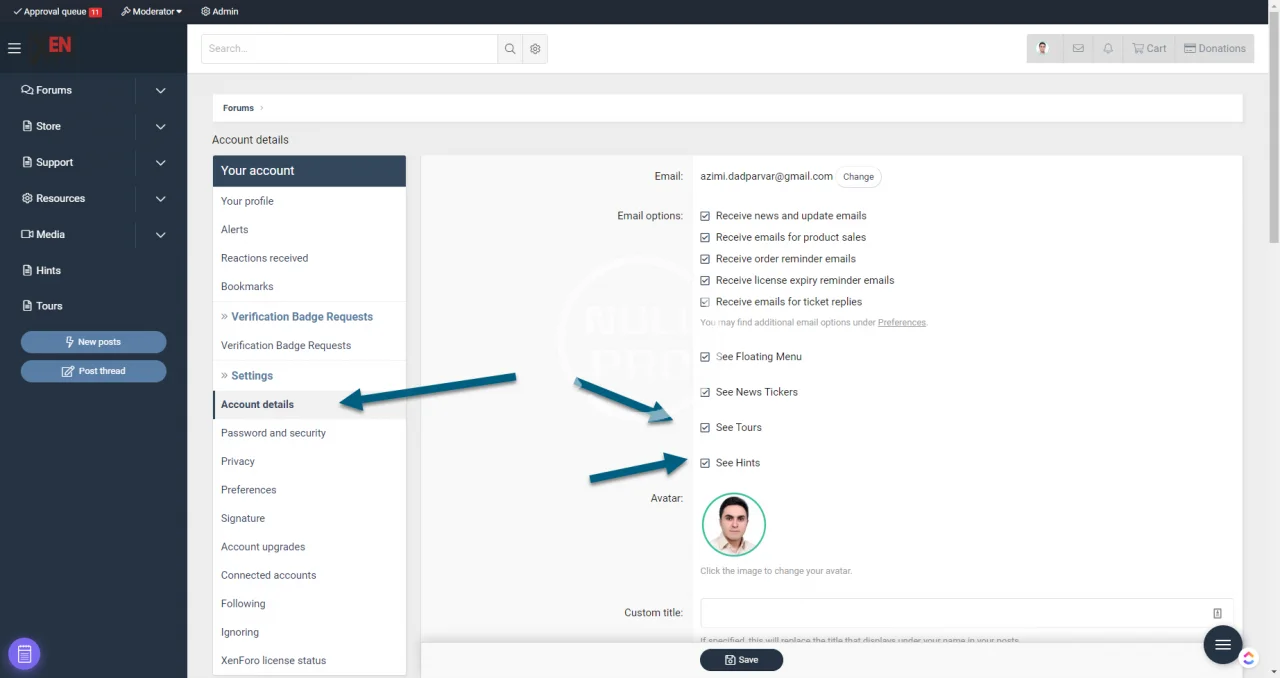The image size is (1280, 678).
Task: Click the floating menu round button
Action: 1222,645
